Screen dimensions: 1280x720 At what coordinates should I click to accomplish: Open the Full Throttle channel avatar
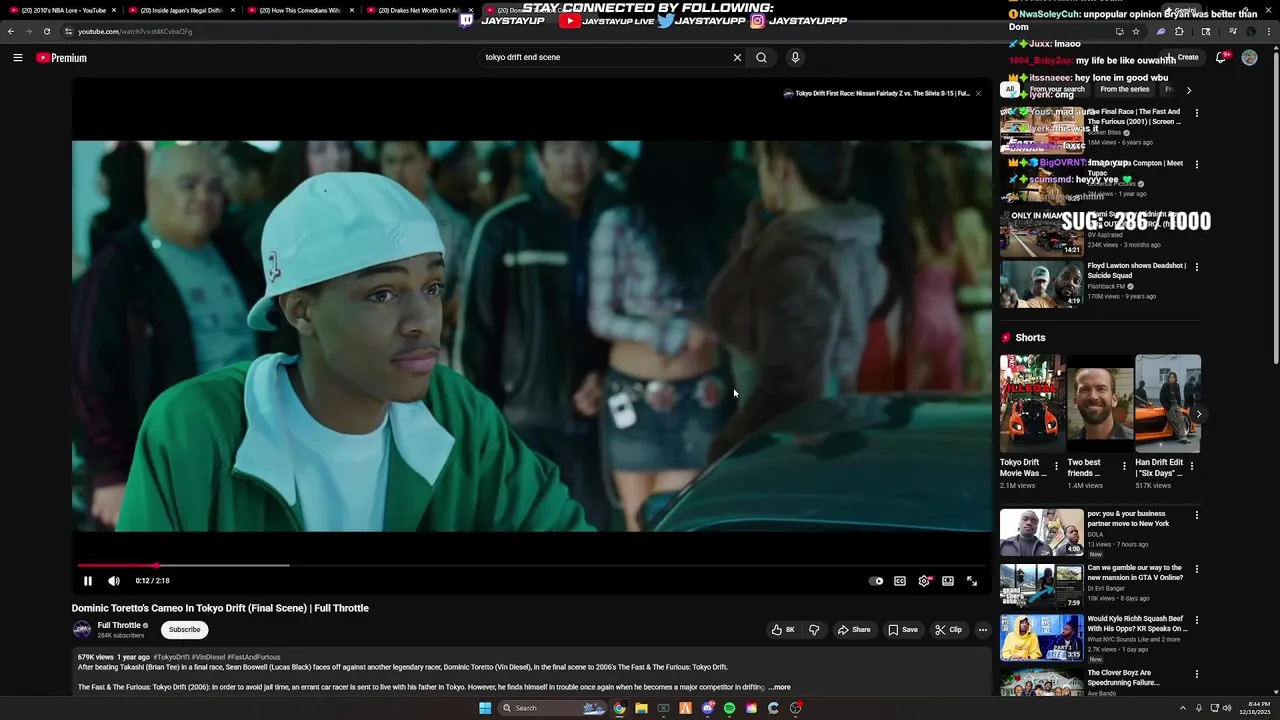82,630
